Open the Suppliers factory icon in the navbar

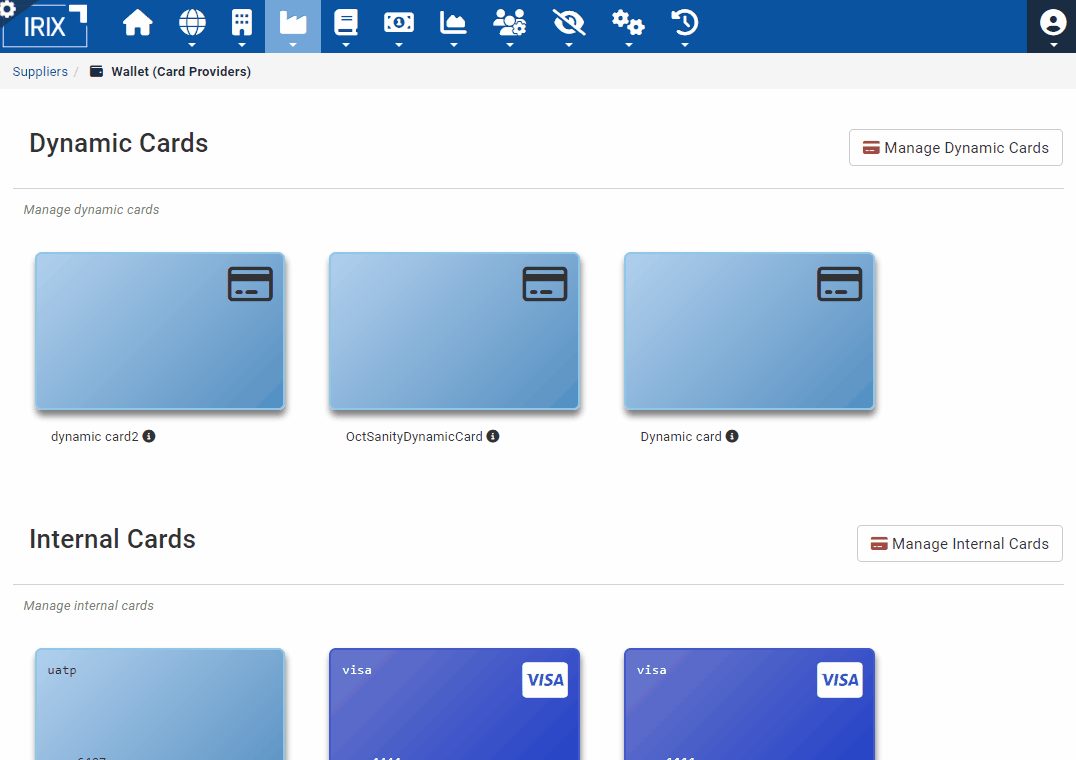(x=292, y=20)
